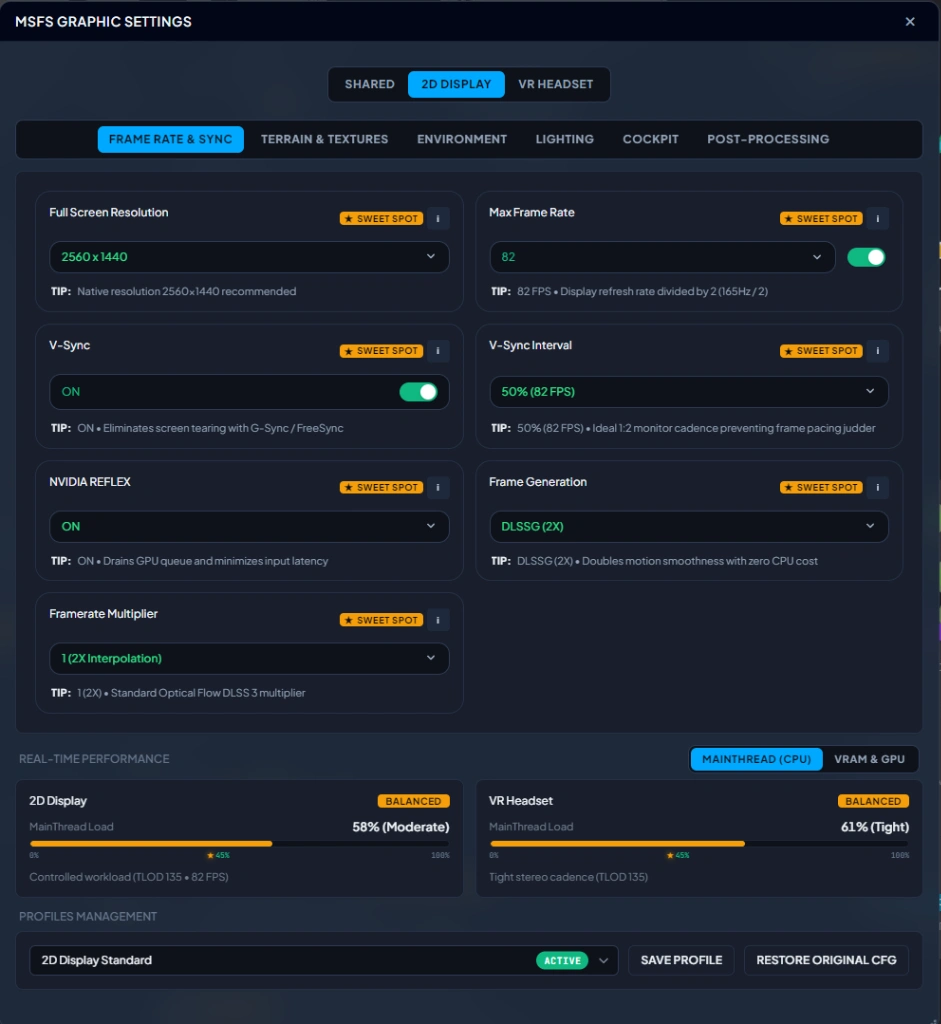The image size is (941, 1024).
Task: Show info icon for V-Sync setting
Action: (438, 351)
